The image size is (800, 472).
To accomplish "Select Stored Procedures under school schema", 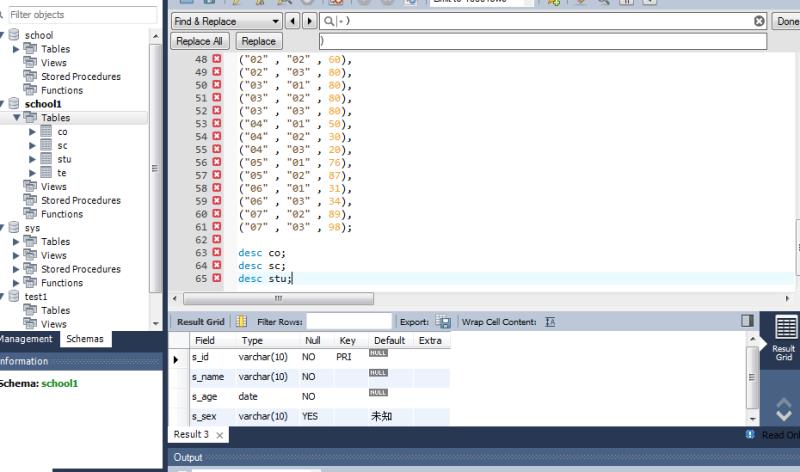I will (x=81, y=76).
